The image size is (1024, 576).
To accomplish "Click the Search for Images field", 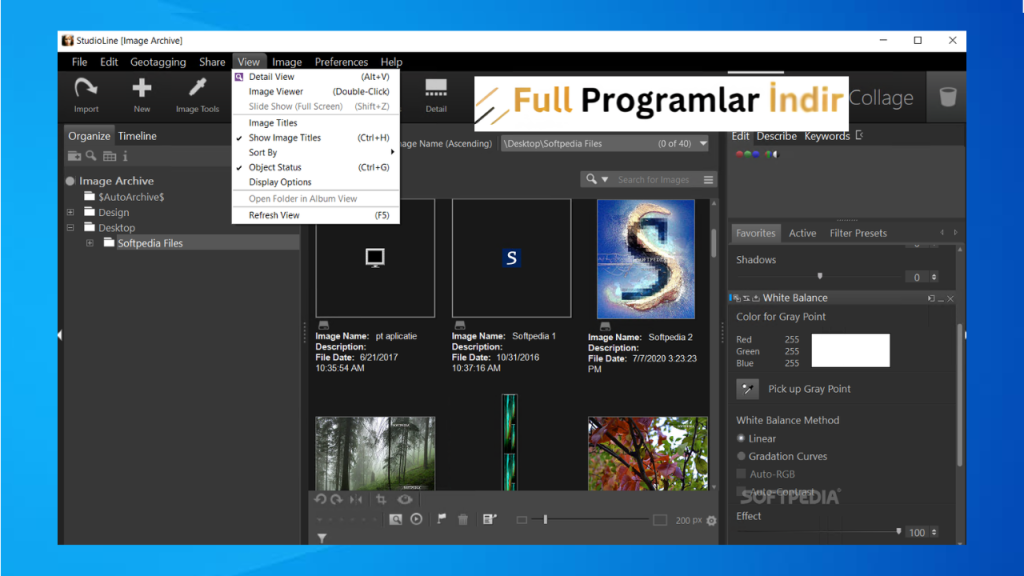I will [653, 180].
